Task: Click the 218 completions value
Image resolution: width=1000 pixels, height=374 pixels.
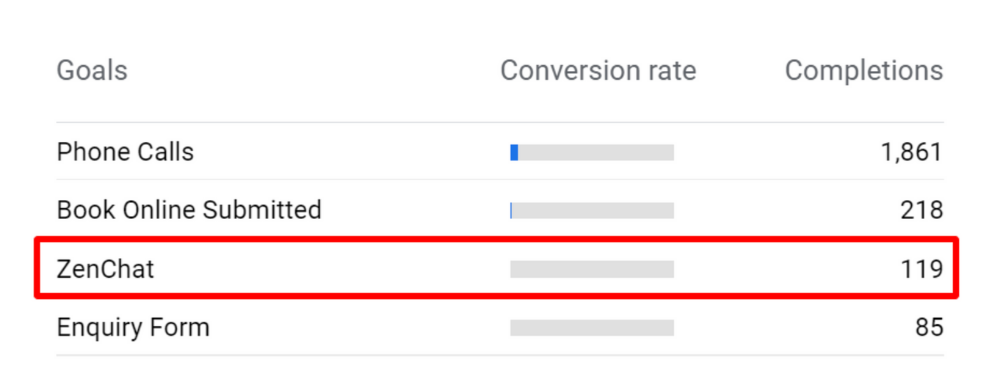Action: click(x=922, y=210)
